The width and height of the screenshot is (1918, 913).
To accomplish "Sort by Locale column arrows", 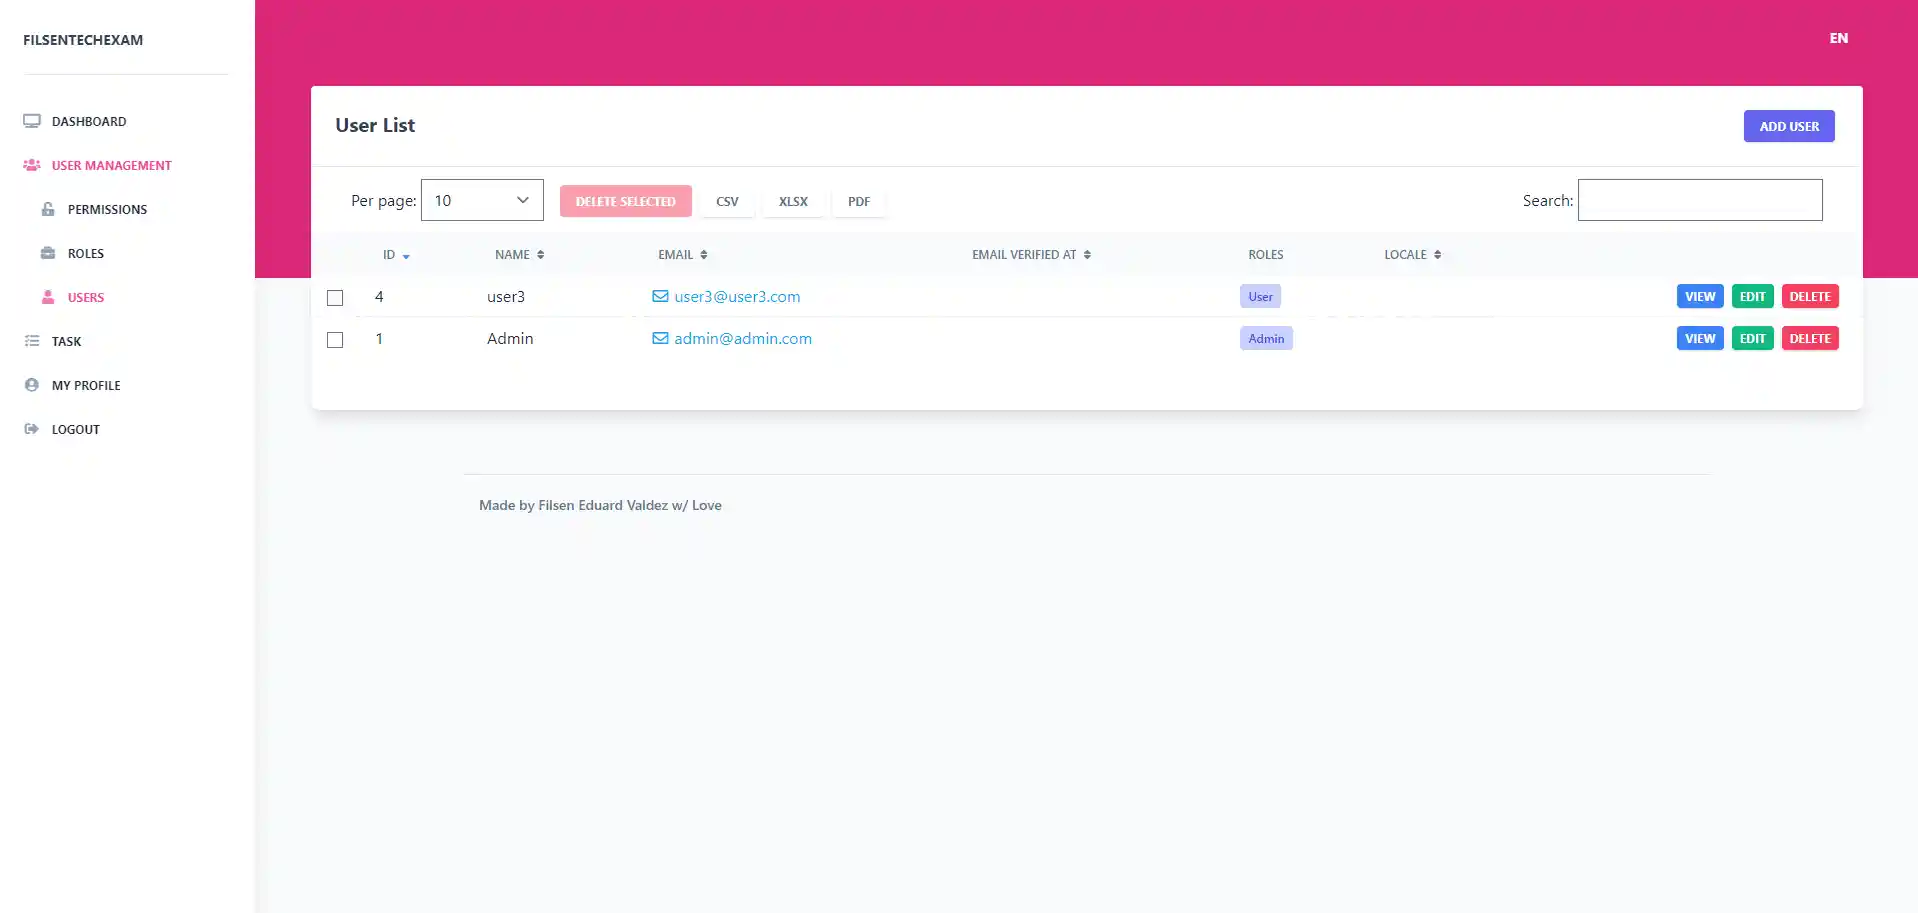I will (x=1437, y=255).
